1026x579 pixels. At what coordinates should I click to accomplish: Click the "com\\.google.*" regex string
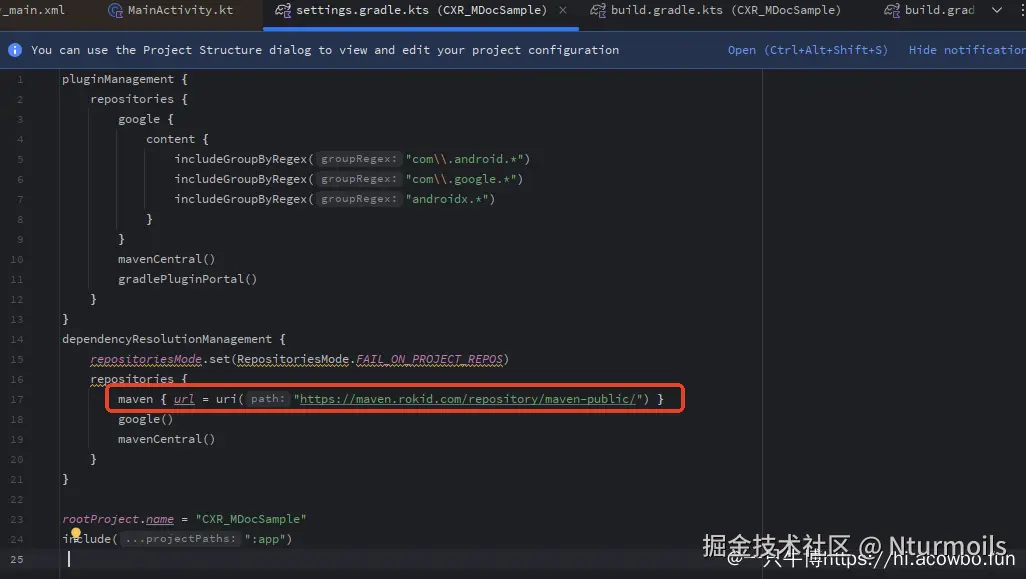point(461,179)
